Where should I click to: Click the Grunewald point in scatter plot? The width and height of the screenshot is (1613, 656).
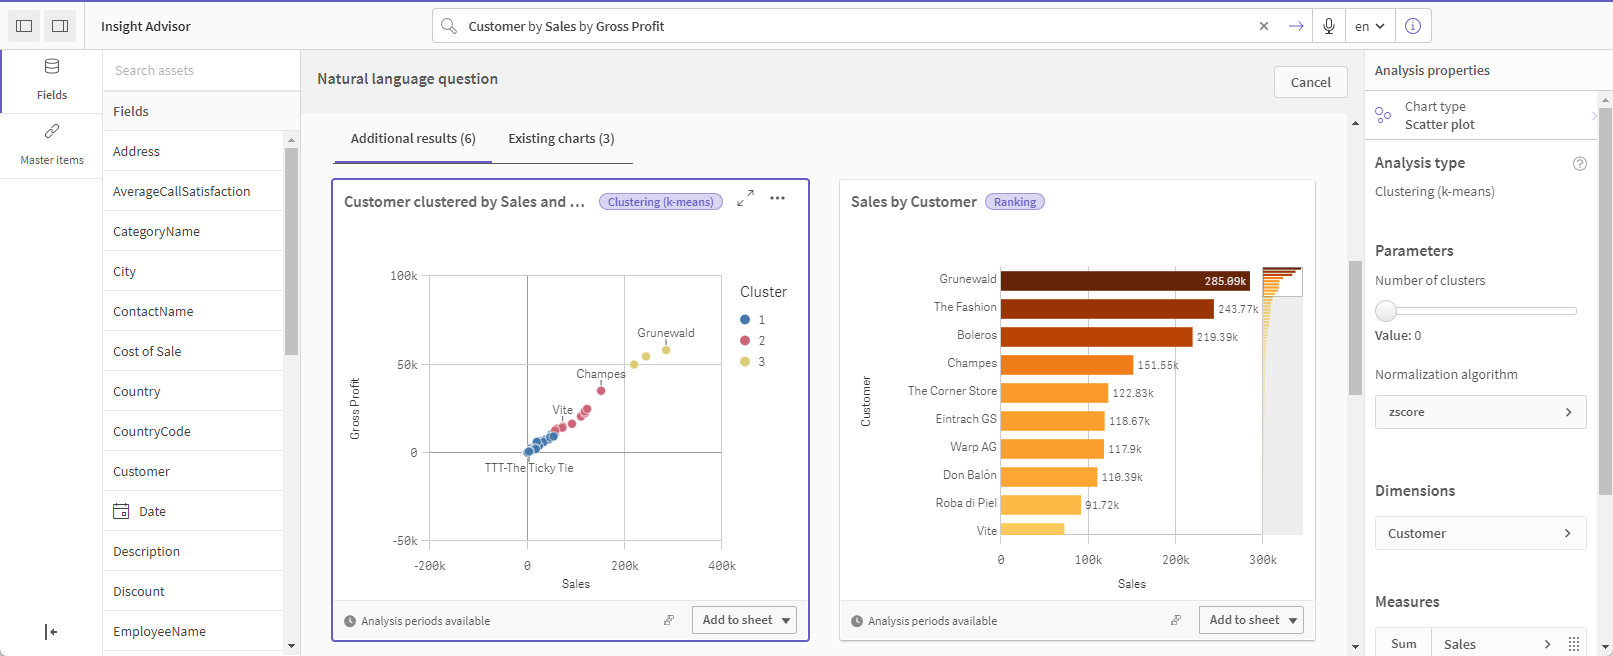pos(666,350)
